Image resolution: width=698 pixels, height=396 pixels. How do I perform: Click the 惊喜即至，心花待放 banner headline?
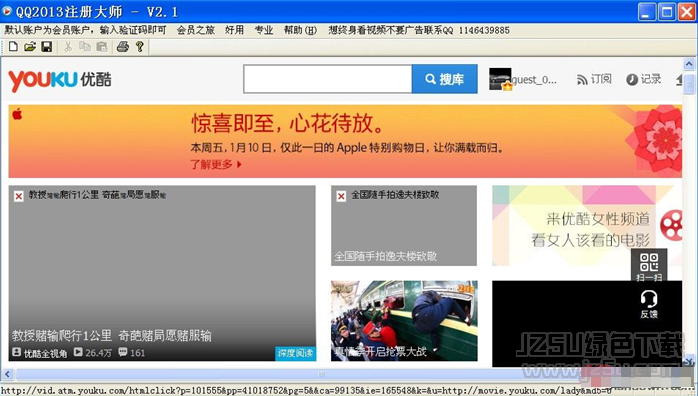tap(287, 123)
